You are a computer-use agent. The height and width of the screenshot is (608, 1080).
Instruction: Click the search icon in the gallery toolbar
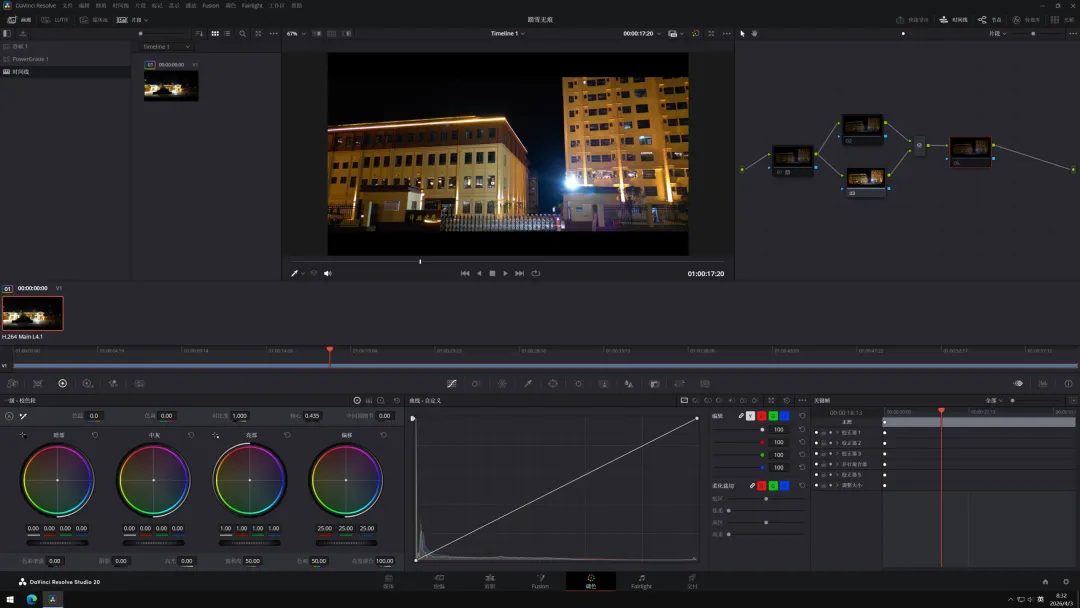(242, 33)
